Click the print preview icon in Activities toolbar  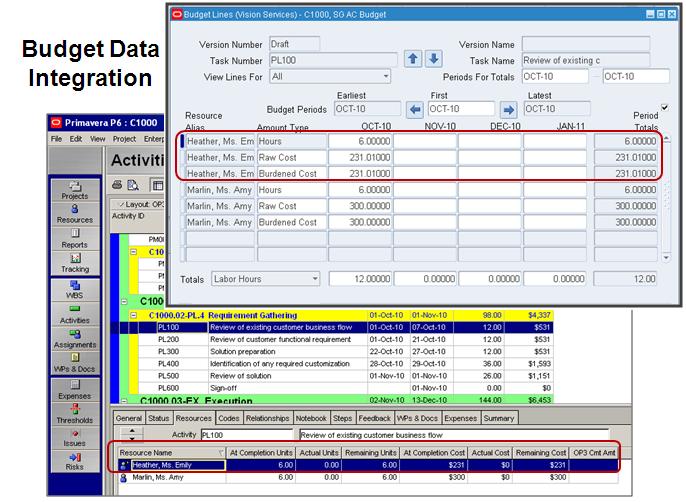click(133, 185)
